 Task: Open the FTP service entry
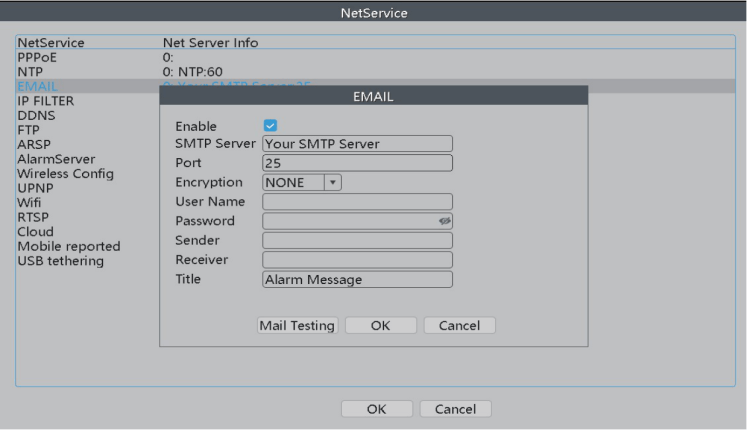click(x=29, y=130)
